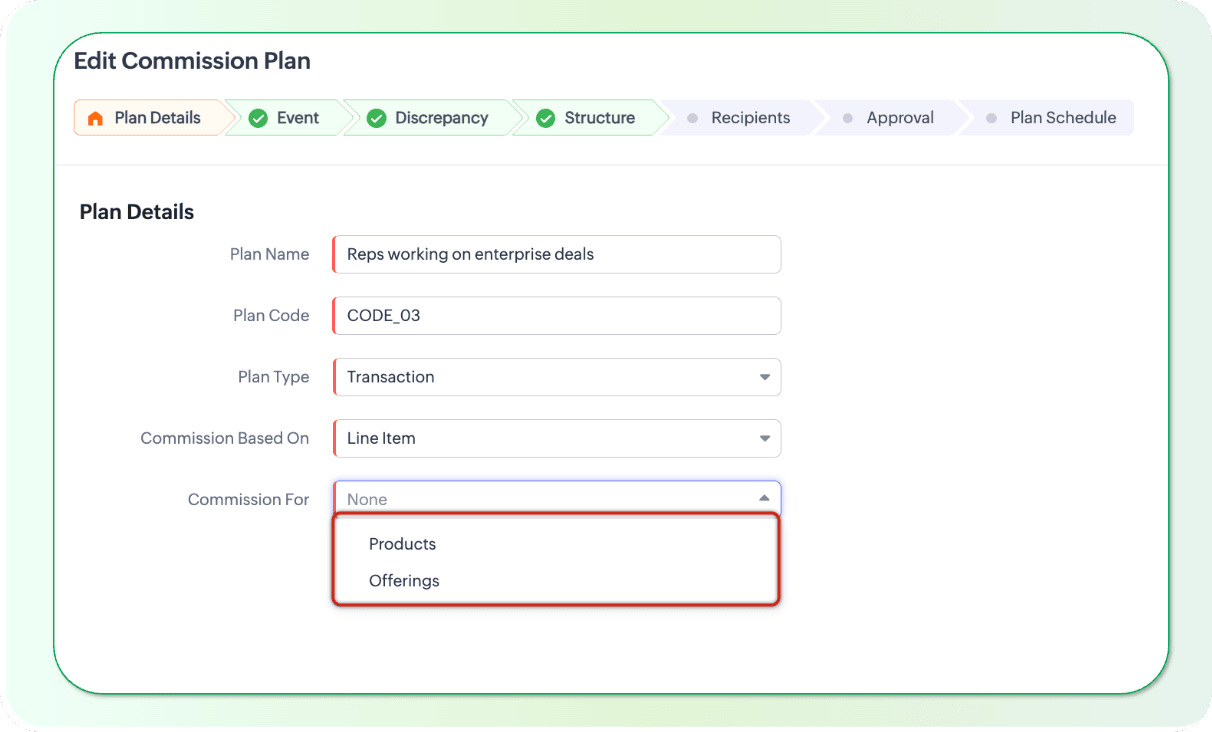1212x732 pixels.
Task: Click the Transaction value in Plan Type
Action: pos(390,377)
